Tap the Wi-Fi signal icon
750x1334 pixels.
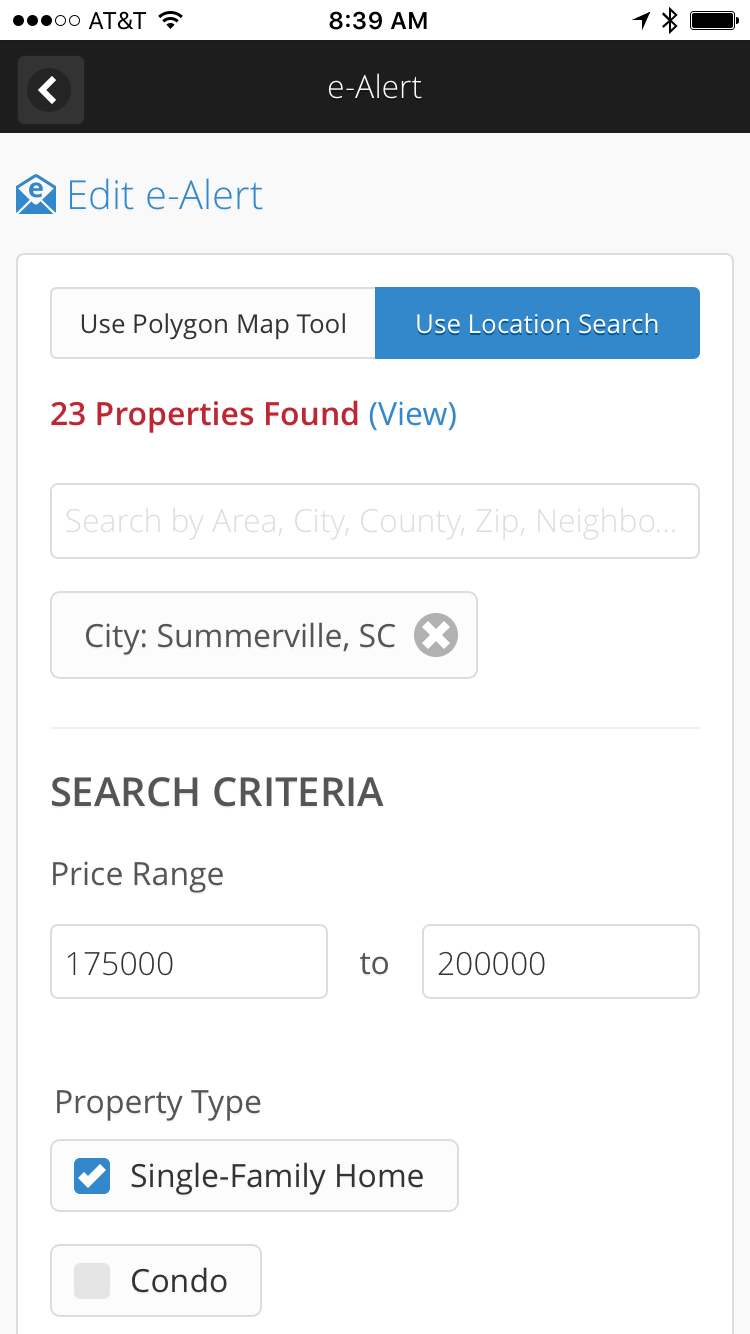(171, 20)
